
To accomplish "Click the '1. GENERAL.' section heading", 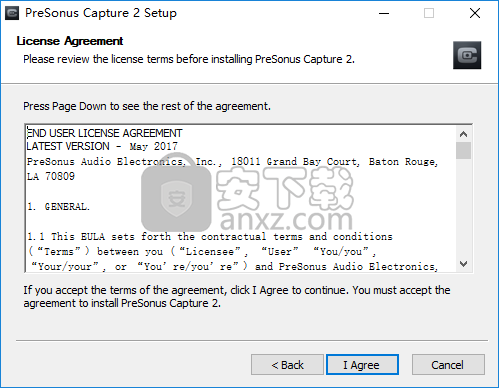I will point(59,207).
